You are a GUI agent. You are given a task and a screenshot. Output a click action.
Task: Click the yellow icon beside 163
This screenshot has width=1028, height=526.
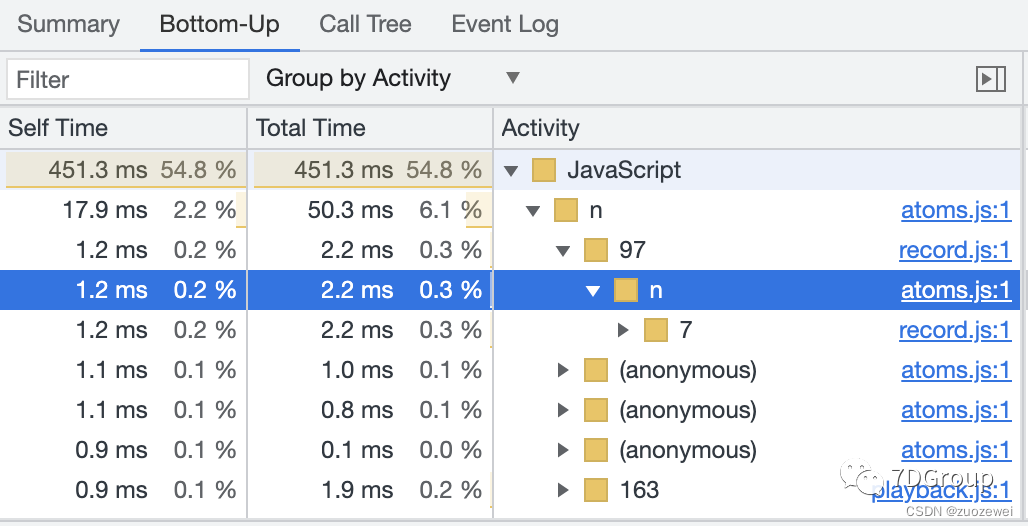[596, 490]
